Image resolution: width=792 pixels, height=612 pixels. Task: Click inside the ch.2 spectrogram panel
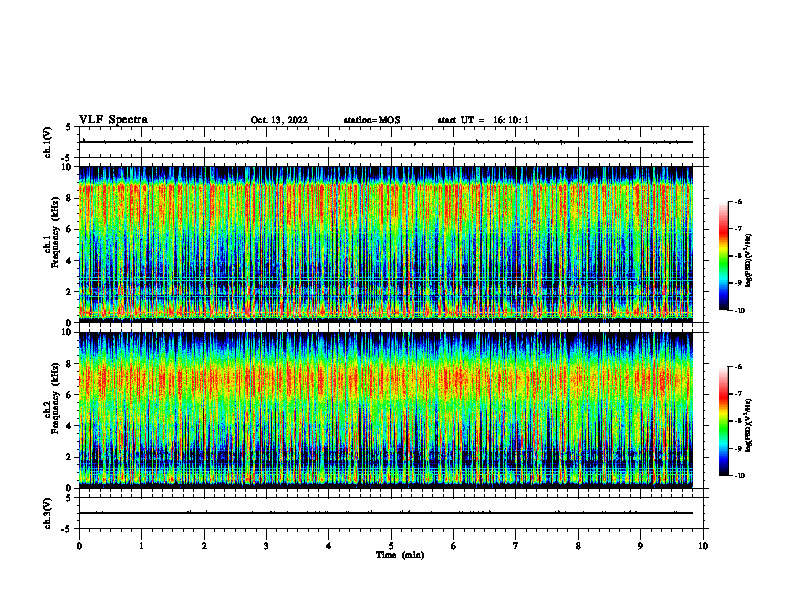(385, 410)
